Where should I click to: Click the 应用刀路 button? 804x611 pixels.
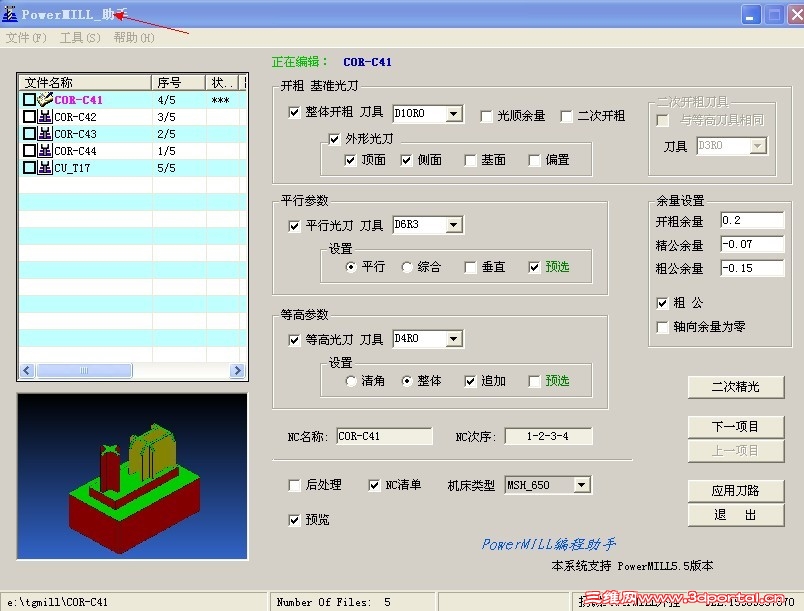(736, 491)
